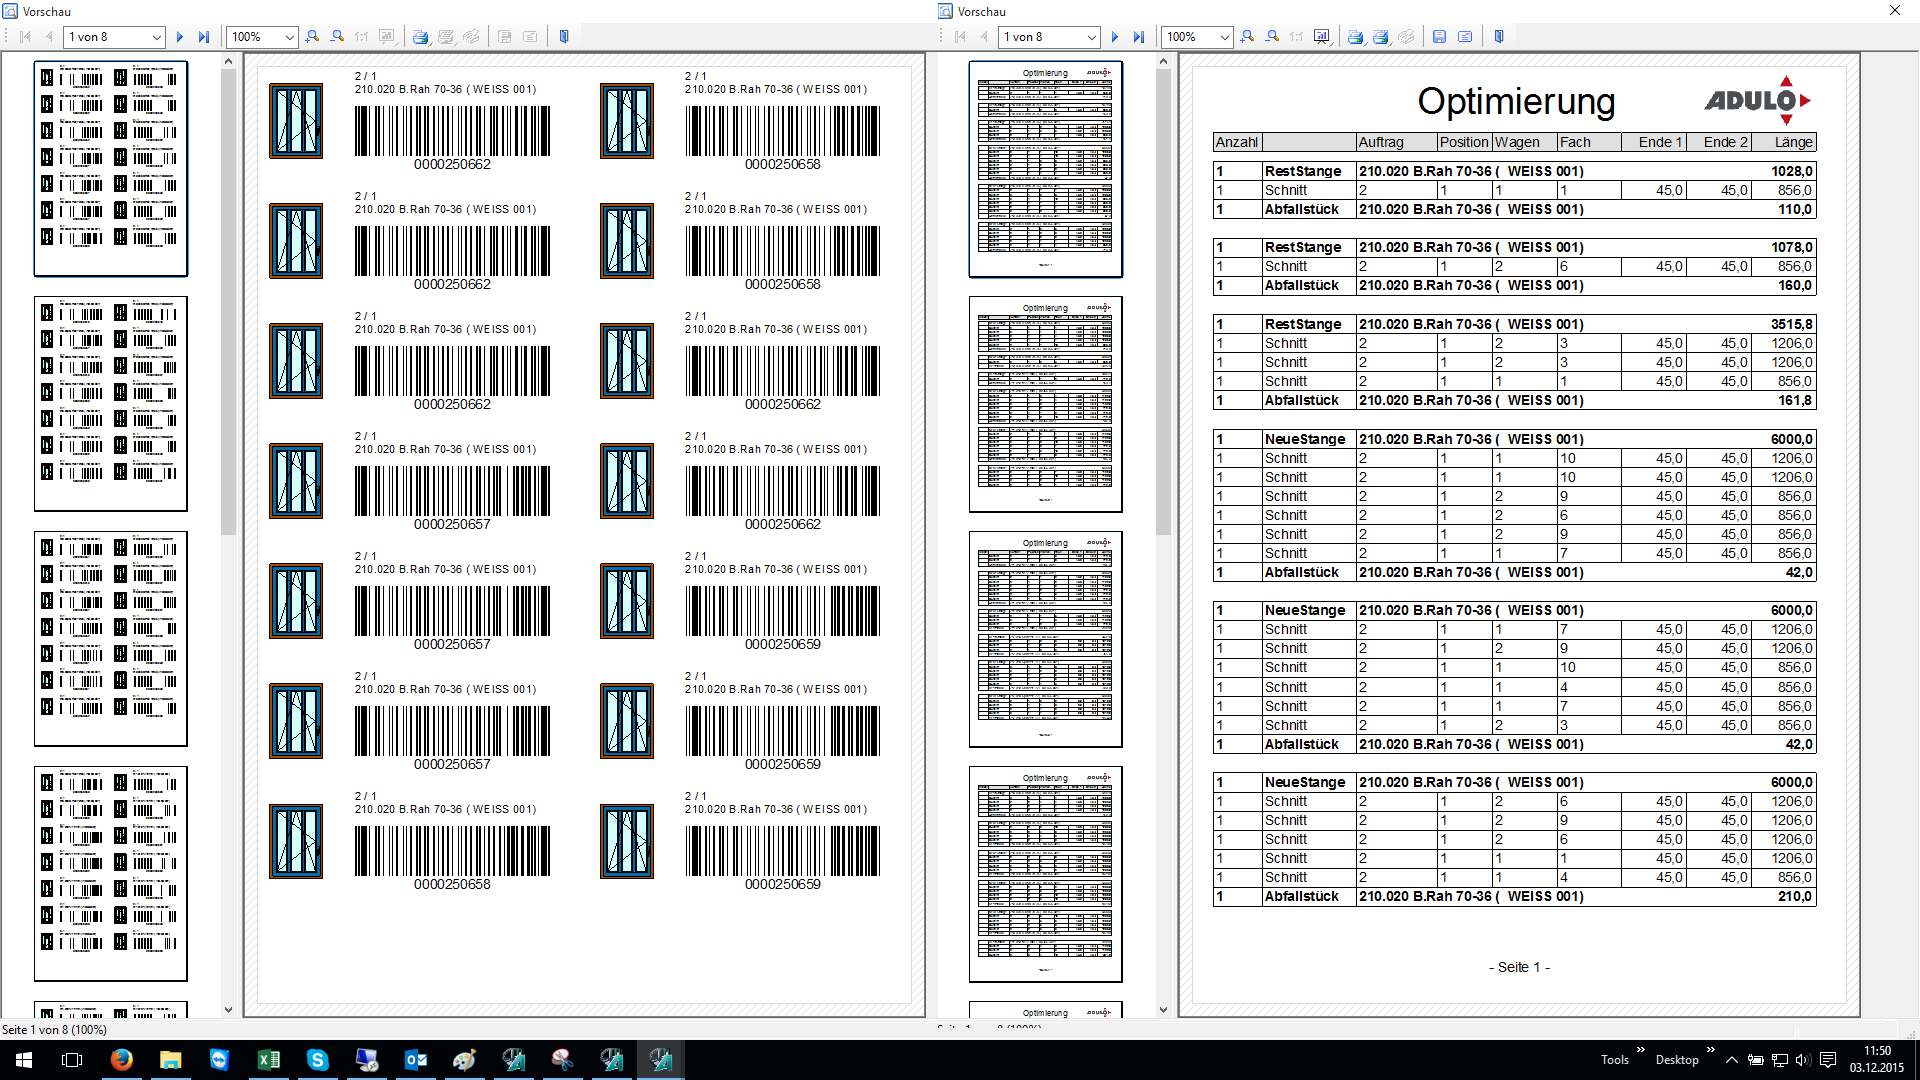Open Outlook from taskbar
1920x1080 pixels.
416,1060
